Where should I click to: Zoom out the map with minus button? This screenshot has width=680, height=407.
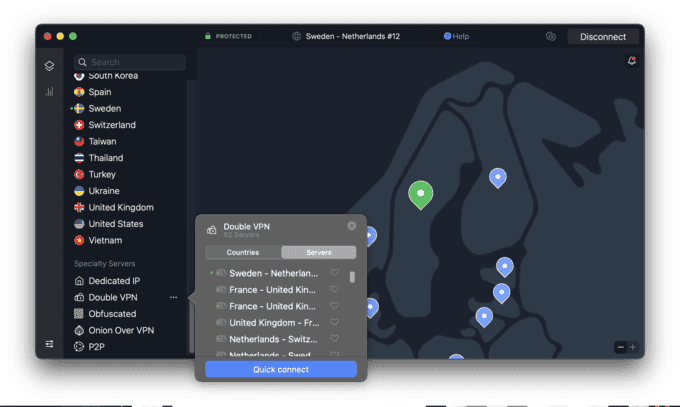(620, 347)
